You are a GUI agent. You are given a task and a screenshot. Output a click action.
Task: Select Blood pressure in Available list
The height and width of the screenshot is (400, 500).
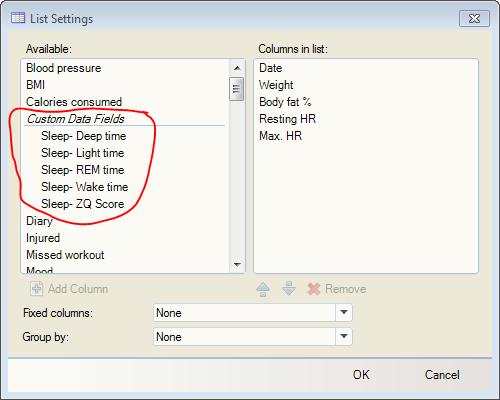(x=64, y=68)
